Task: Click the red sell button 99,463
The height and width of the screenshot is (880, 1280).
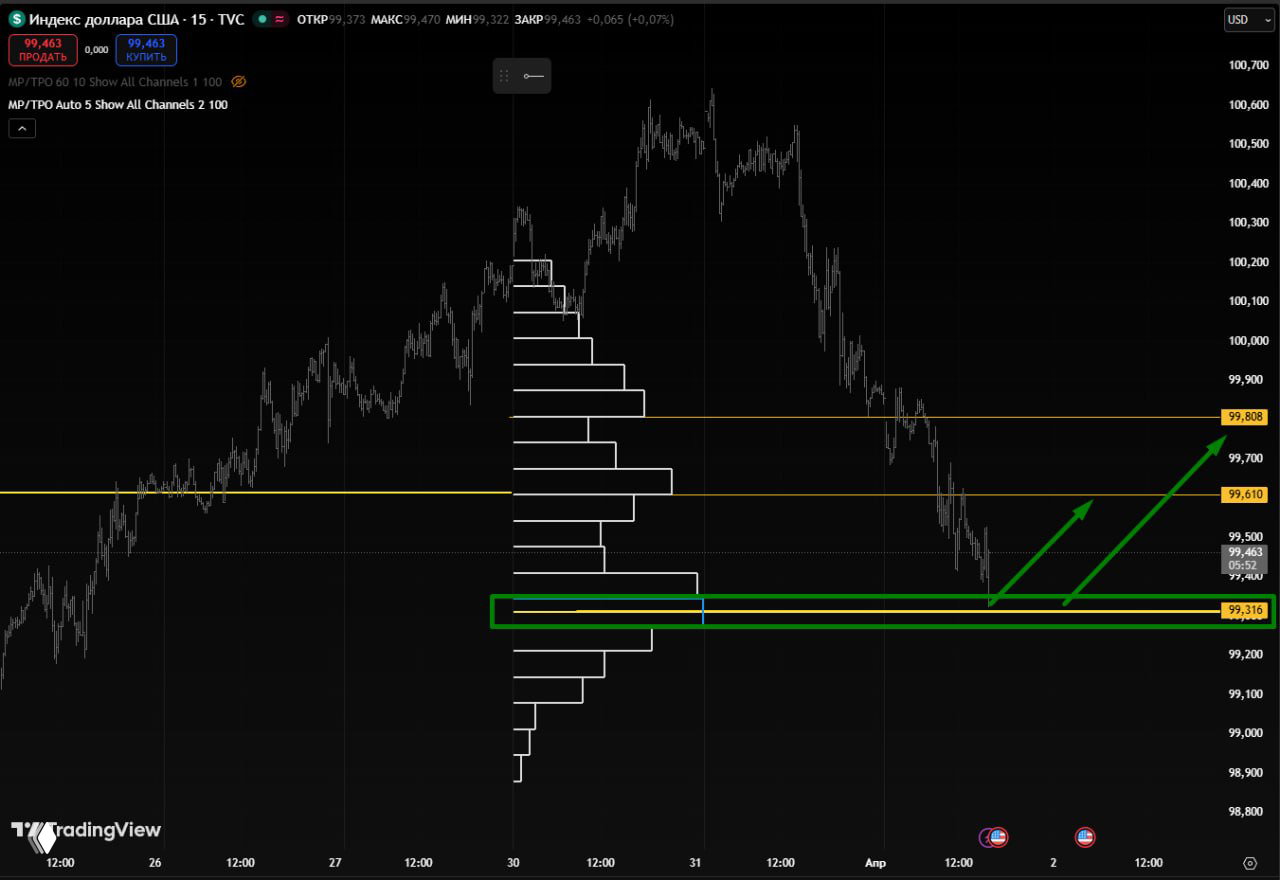Action: (x=42, y=50)
